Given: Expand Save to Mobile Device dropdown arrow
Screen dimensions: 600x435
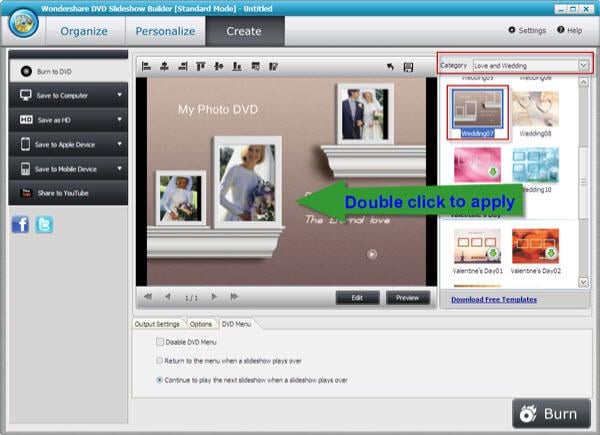Looking at the screenshot, I should pyautogui.click(x=119, y=168).
